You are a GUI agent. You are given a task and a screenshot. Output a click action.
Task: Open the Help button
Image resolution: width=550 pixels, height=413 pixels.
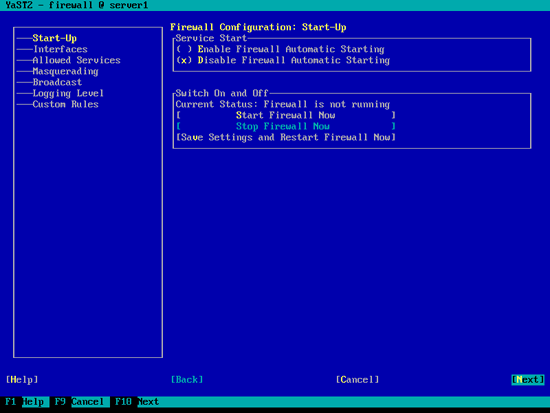click(22, 380)
